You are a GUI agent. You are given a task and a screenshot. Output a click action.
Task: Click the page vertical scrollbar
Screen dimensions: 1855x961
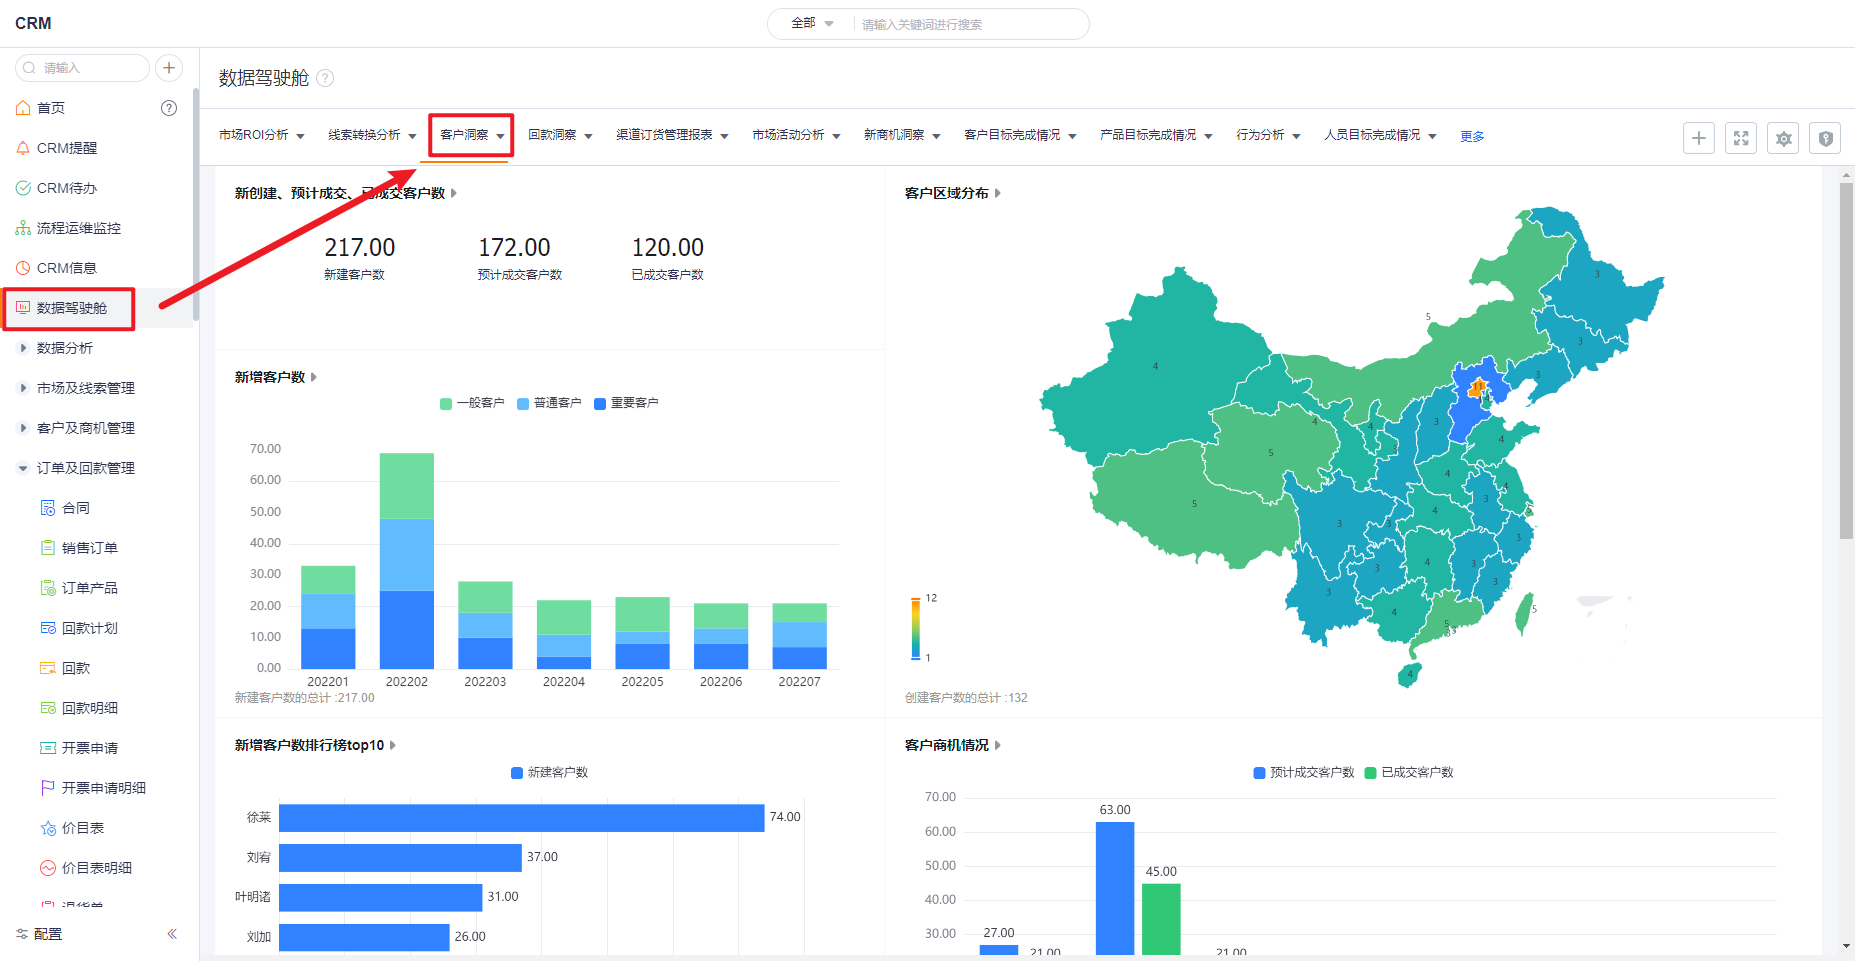tap(1846, 362)
